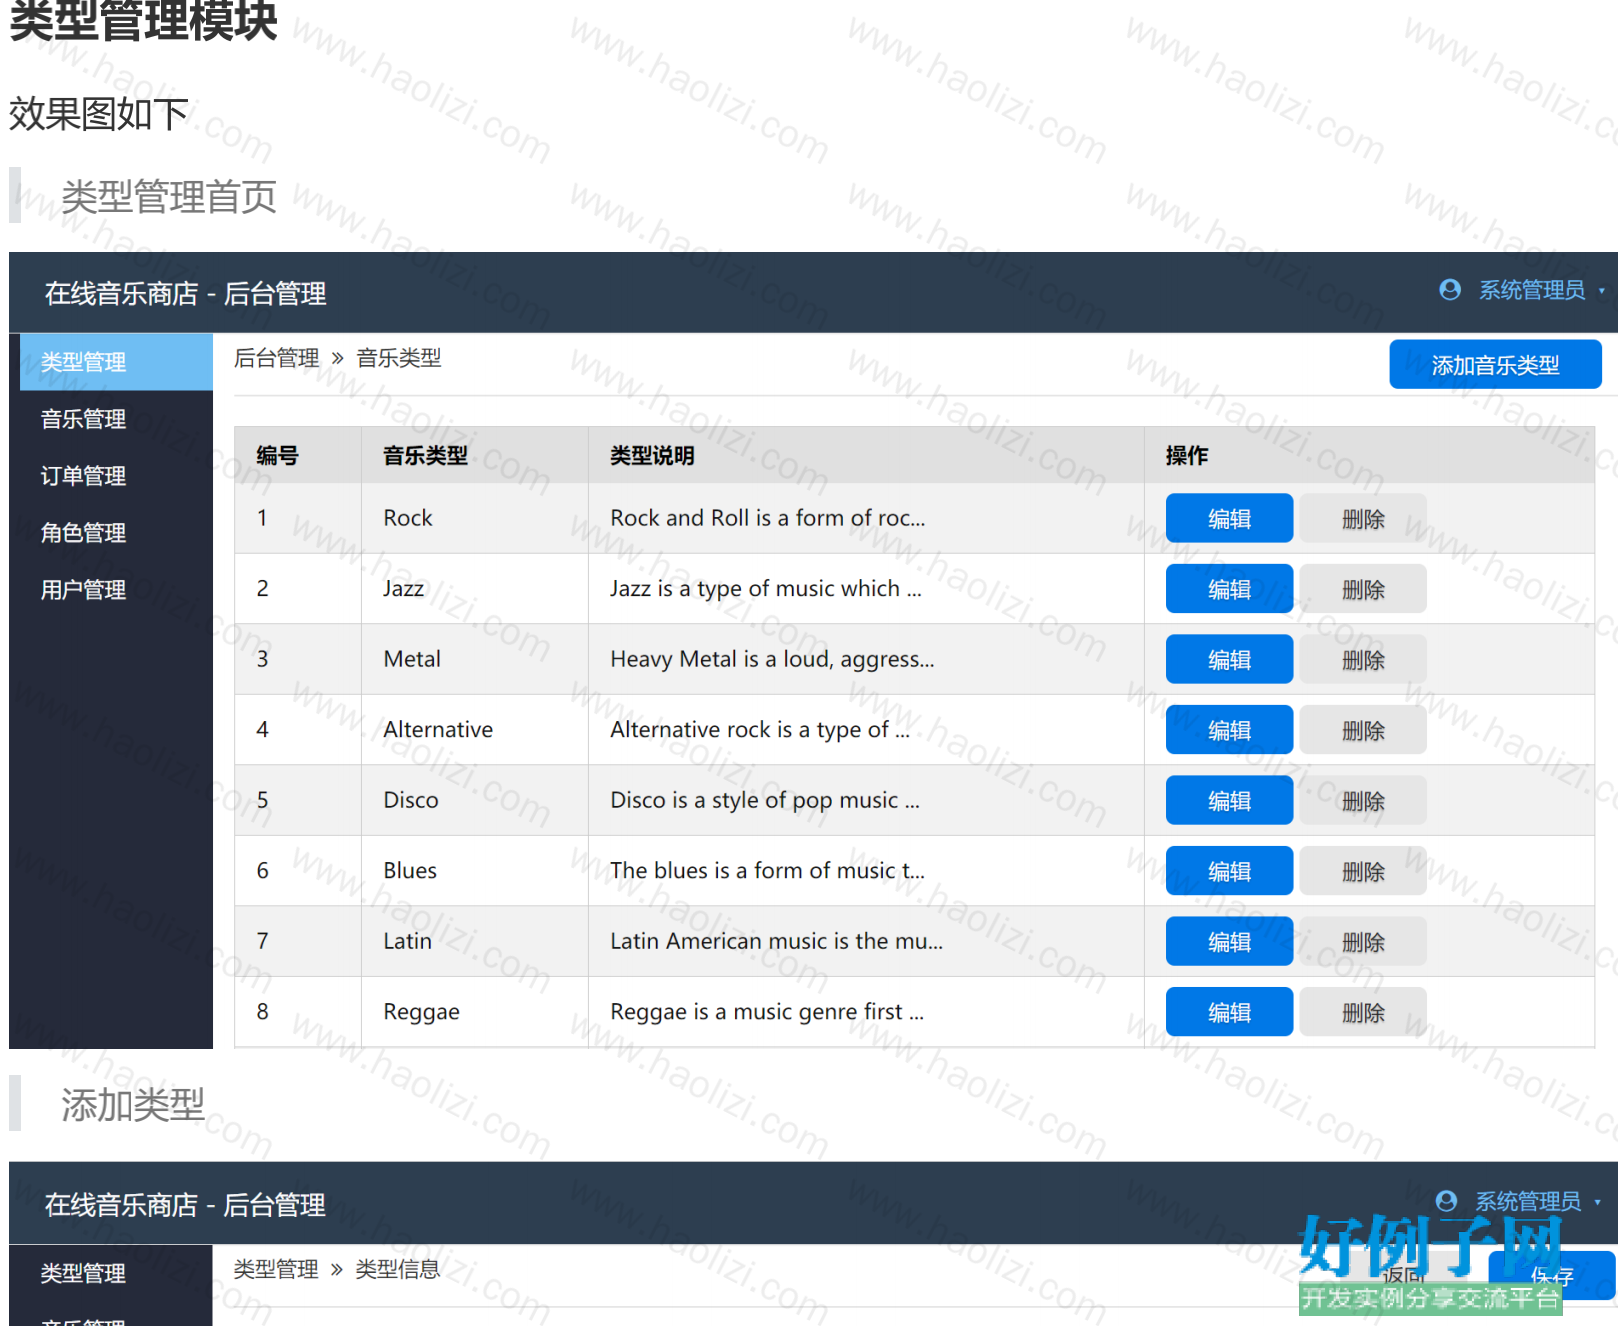This screenshot has width=1618, height=1326.
Task: Click 编辑 for the Blues row
Action: tap(1229, 871)
